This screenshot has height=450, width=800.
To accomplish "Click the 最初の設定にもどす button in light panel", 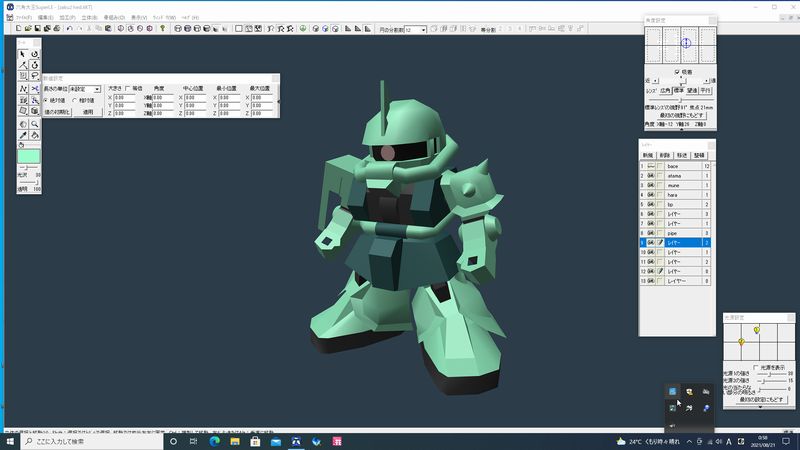I will tap(761, 399).
